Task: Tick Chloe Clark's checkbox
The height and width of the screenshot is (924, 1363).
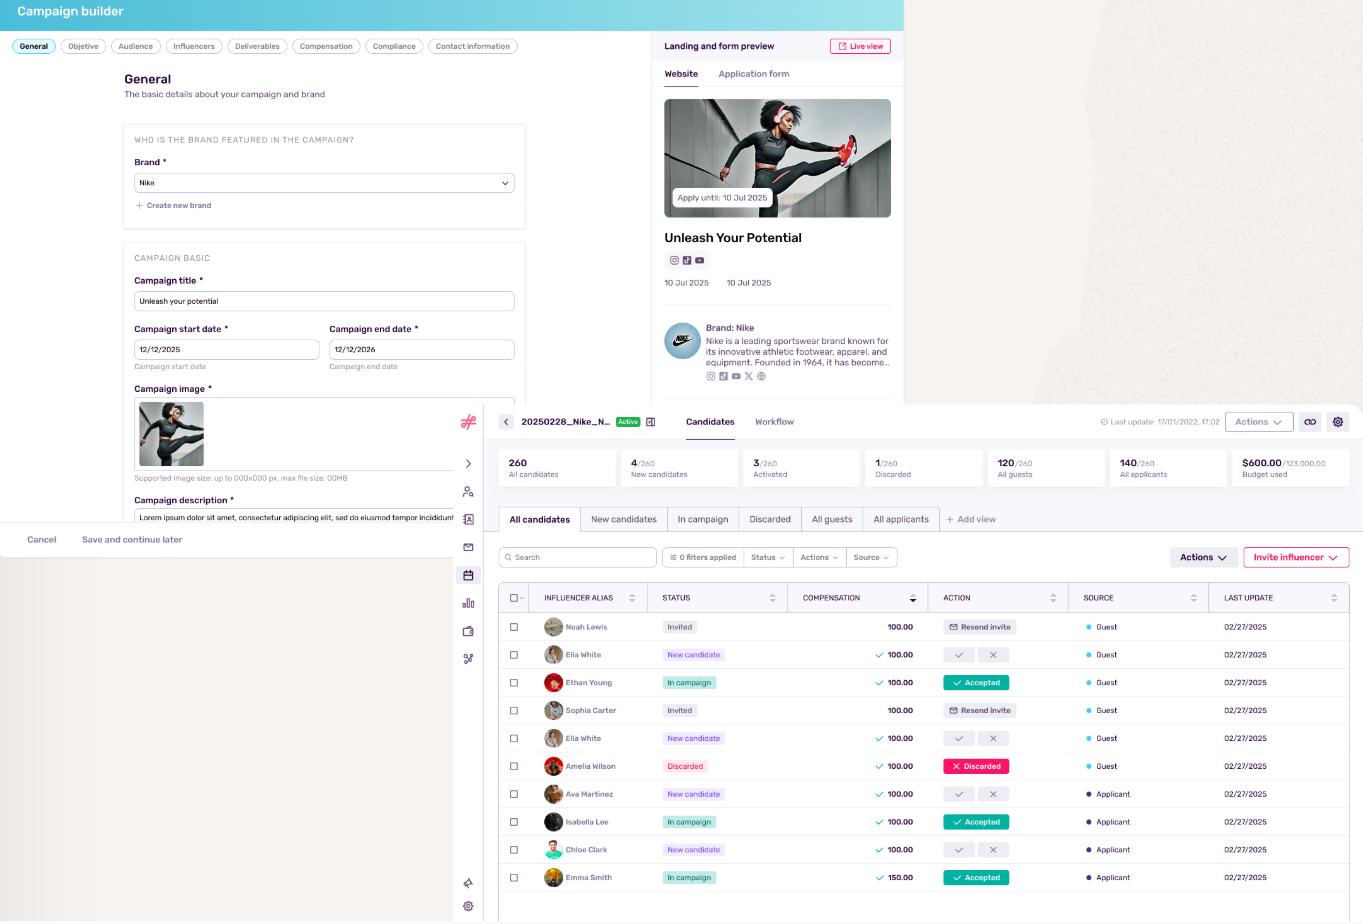Action: click(x=514, y=850)
